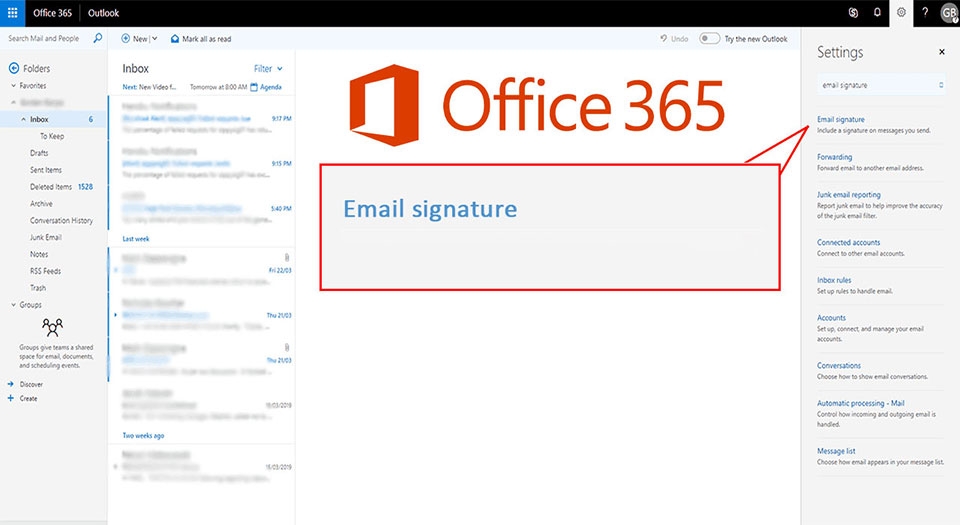Open the GB account avatar

click(948, 13)
